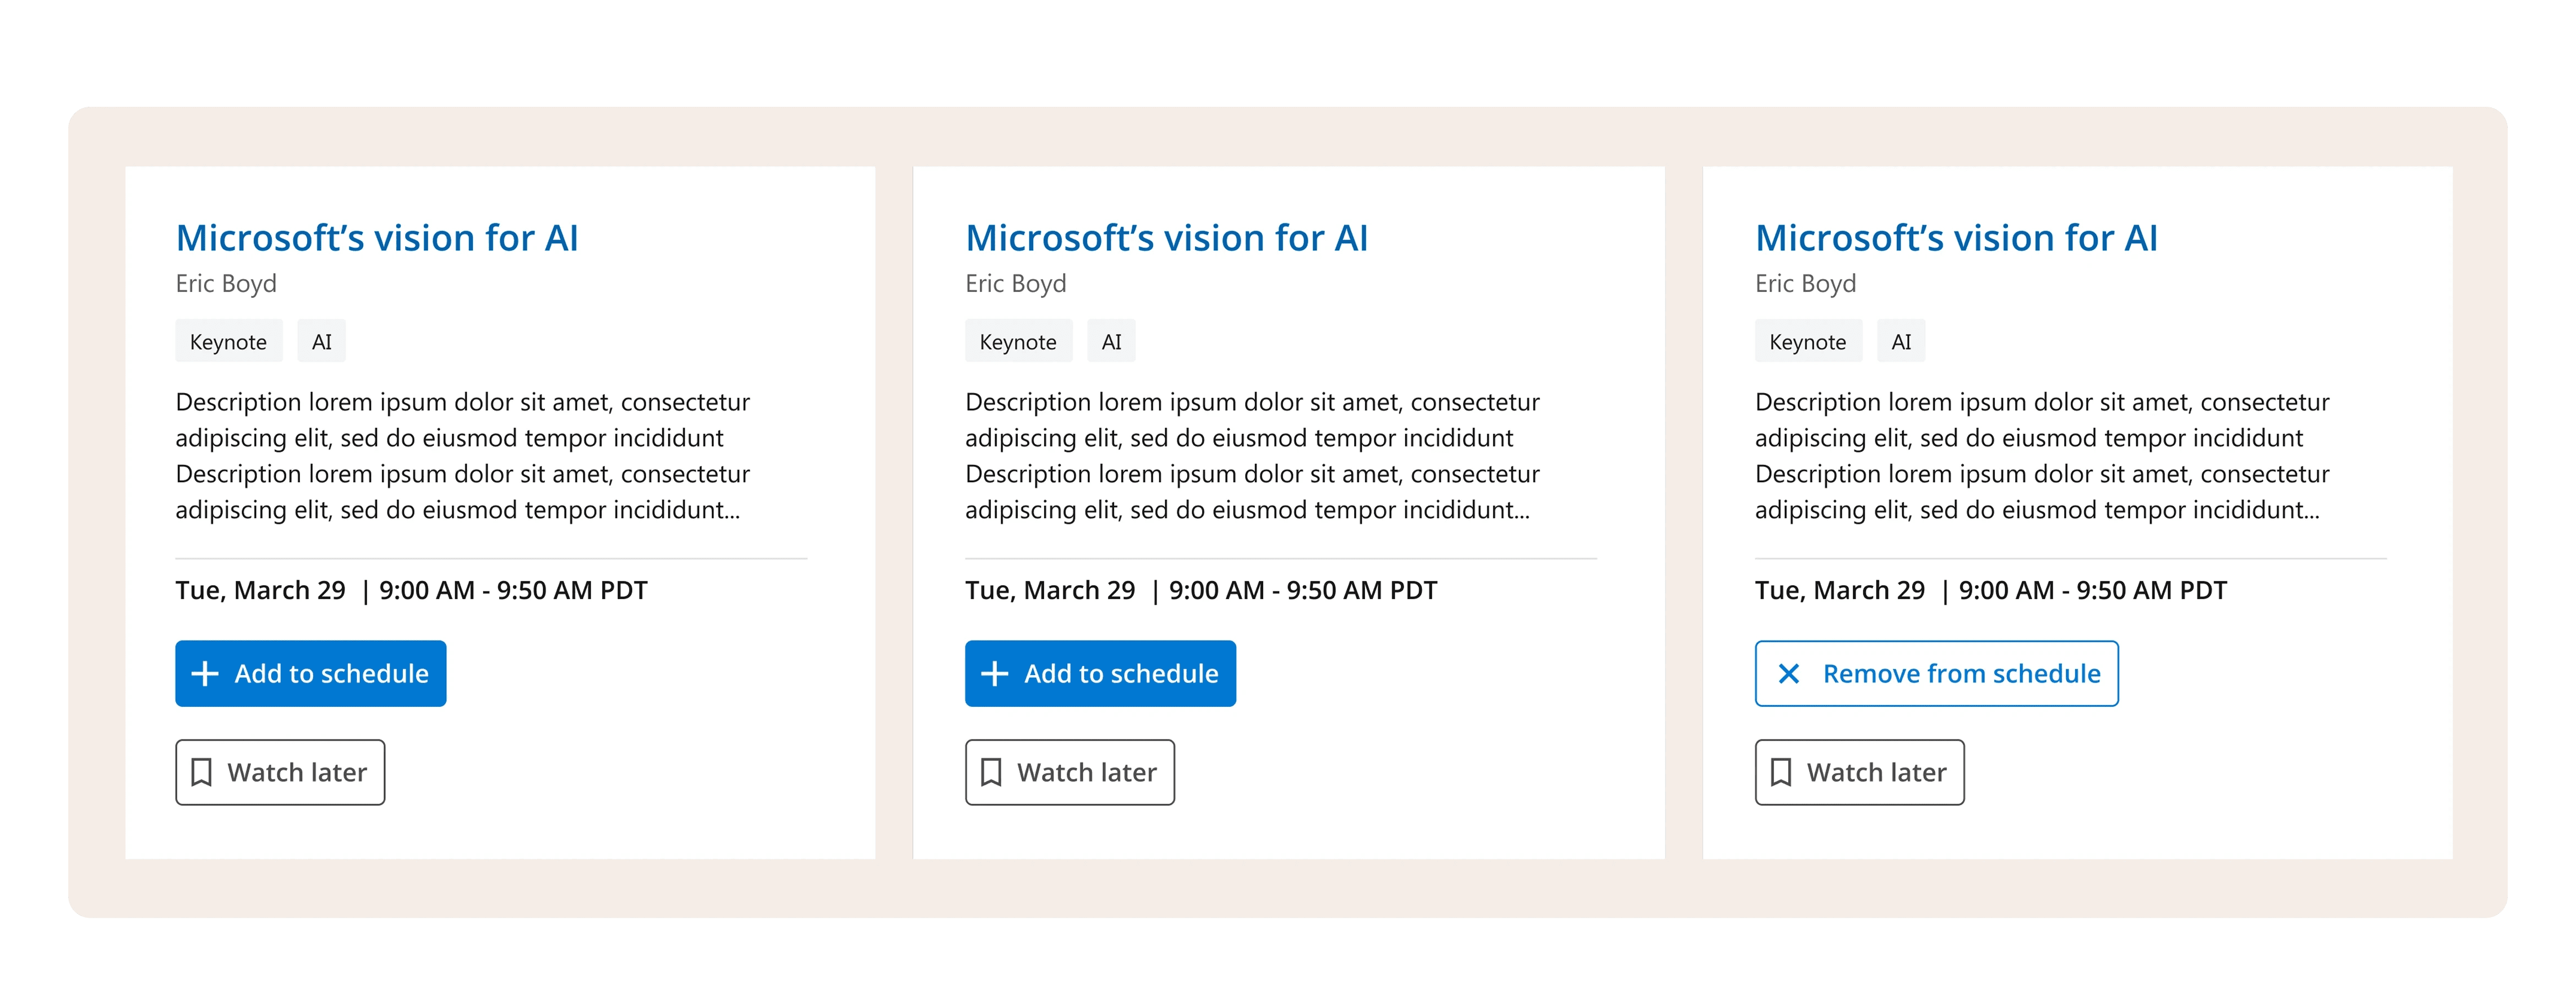2576x992 pixels.
Task: Click Eric Boyd speaker name in first card
Action: pos(226,284)
